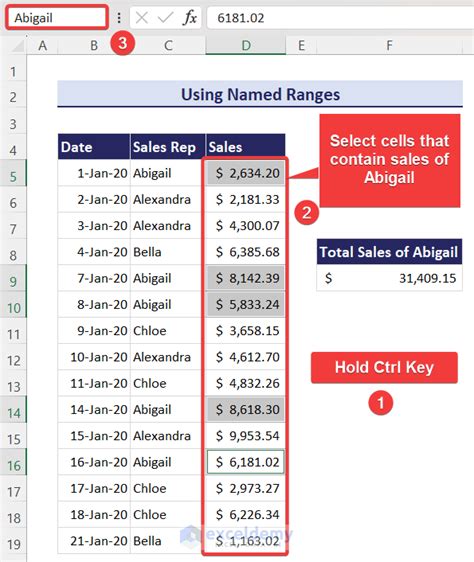Click the Sales Rep header cell

coord(168,147)
